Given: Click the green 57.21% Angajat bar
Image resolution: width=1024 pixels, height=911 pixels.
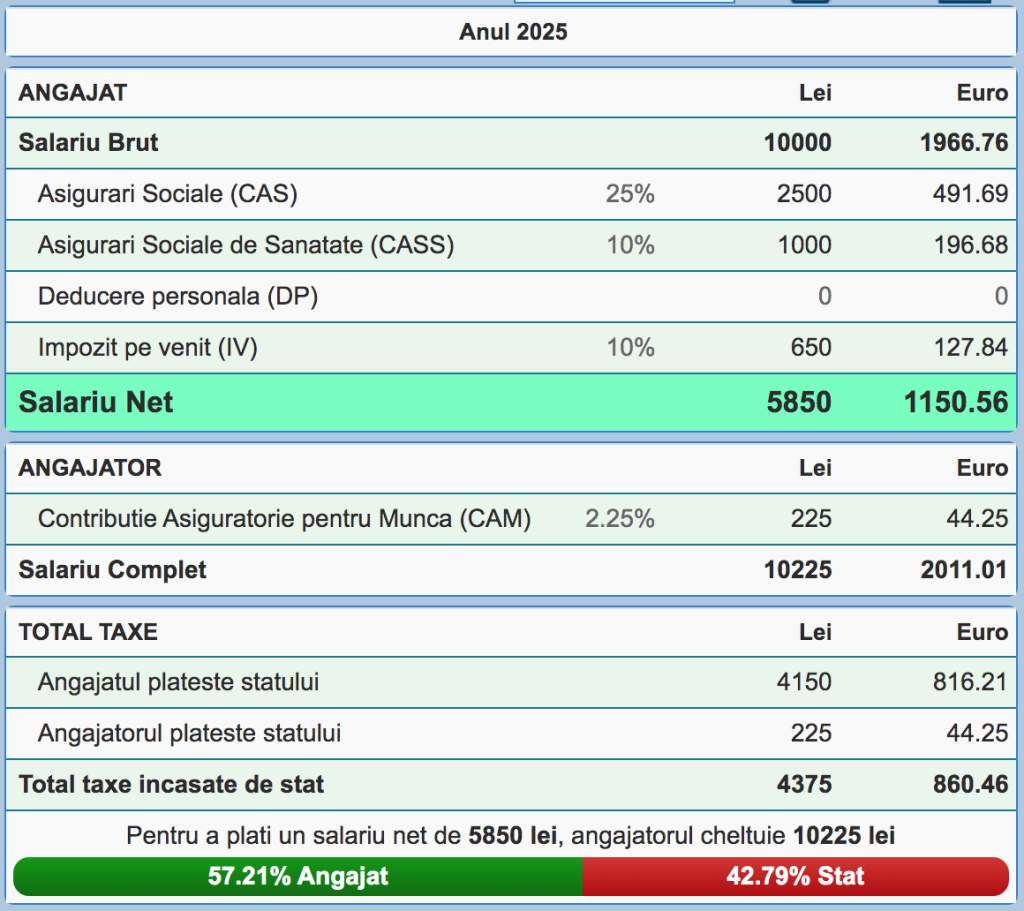Looking at the screenshot, I should (298, 877).
